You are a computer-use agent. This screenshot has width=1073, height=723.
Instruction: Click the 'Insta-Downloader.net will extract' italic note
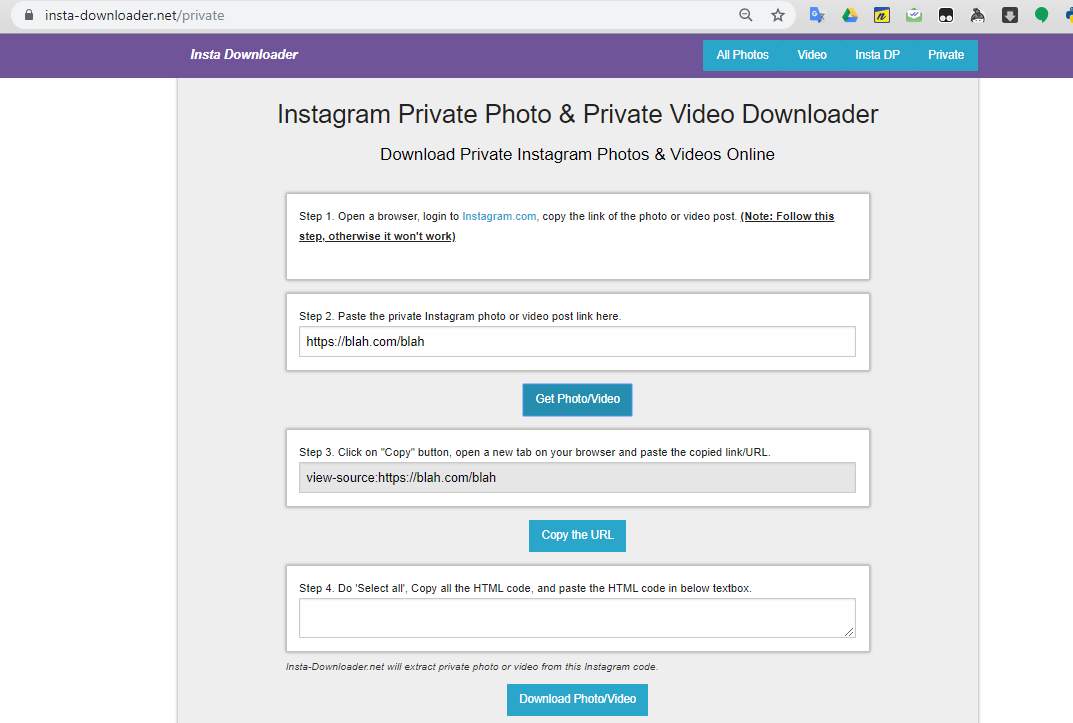pyautogui.click(x=472, y=667)
